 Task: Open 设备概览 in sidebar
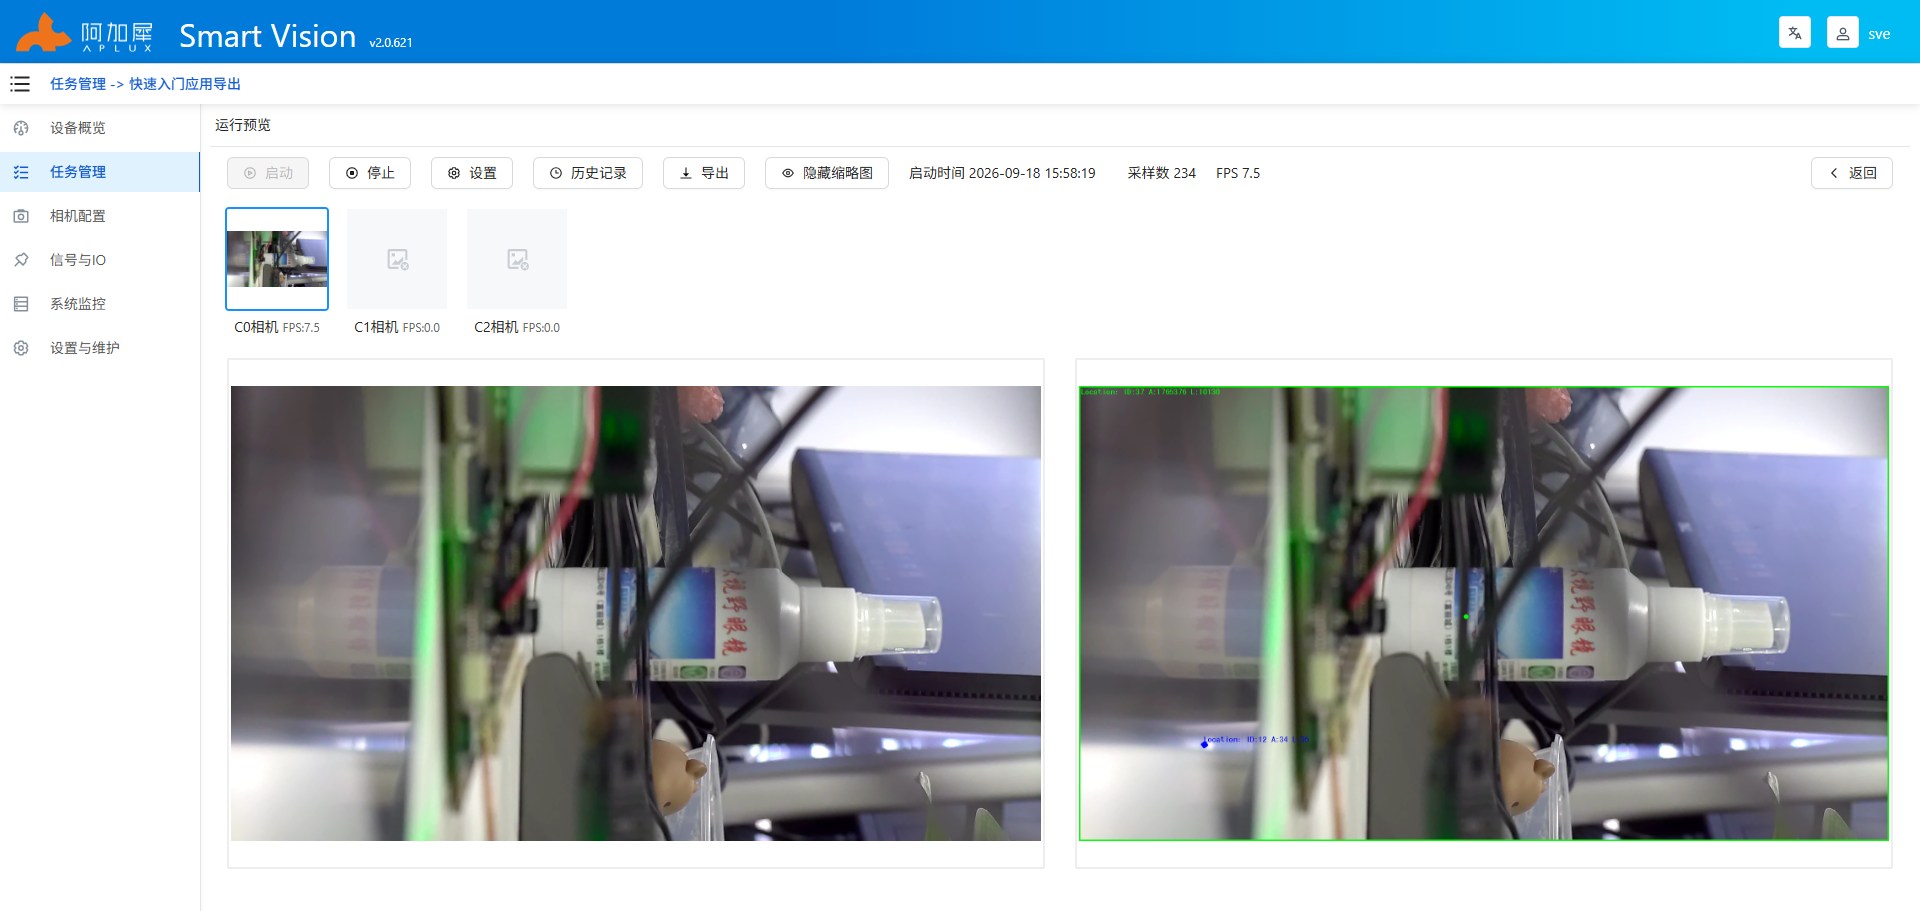(x=100, y=128)
